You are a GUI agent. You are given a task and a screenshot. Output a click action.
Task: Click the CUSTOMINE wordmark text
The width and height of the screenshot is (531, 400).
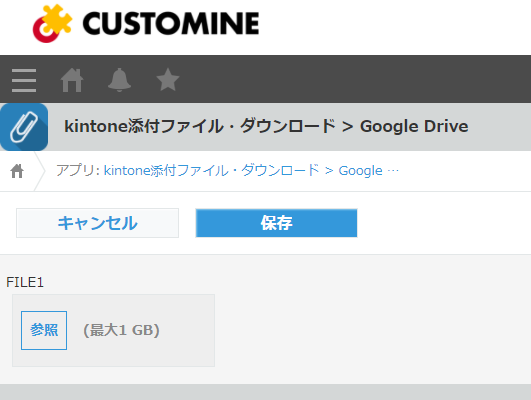(x=171, y=23)
